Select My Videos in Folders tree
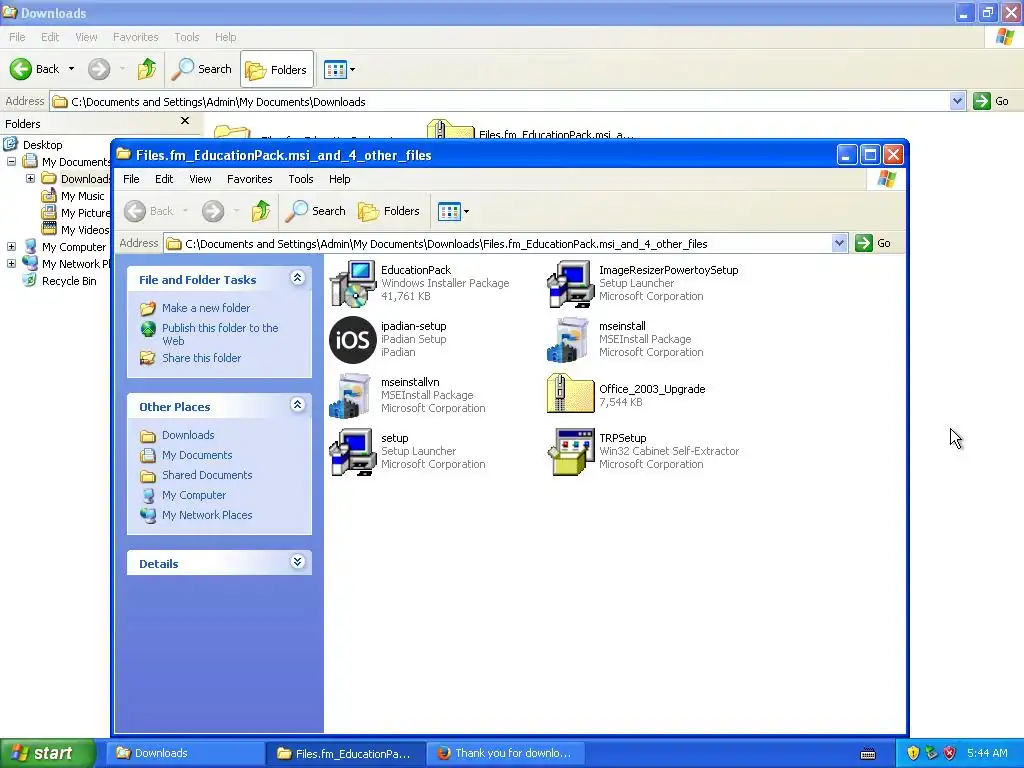This screenshot has height=768, width=1024. pos(85,230)
